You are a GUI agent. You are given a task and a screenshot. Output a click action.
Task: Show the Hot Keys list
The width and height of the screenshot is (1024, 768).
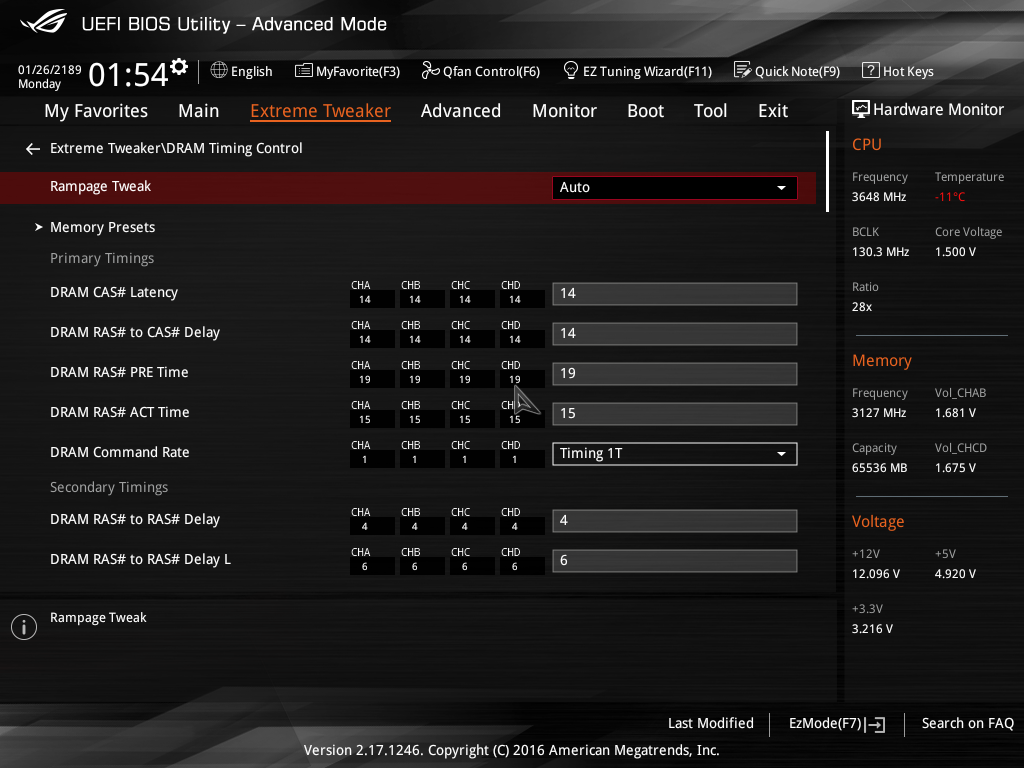click(898, 71)
